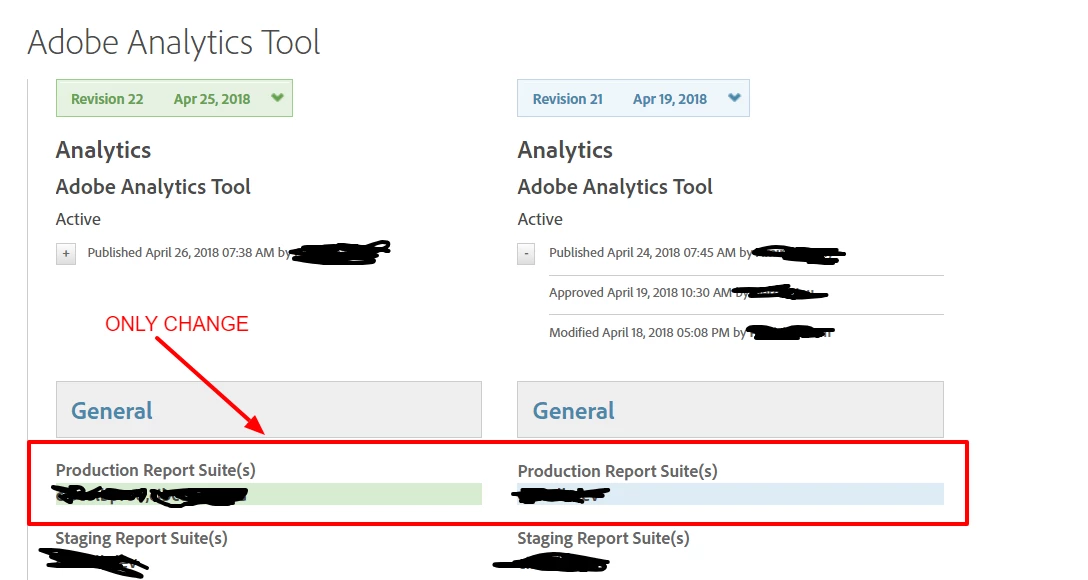Click the Analytics heading under Revision 21
The image size is (1088, 580).
tap(565, 151)
